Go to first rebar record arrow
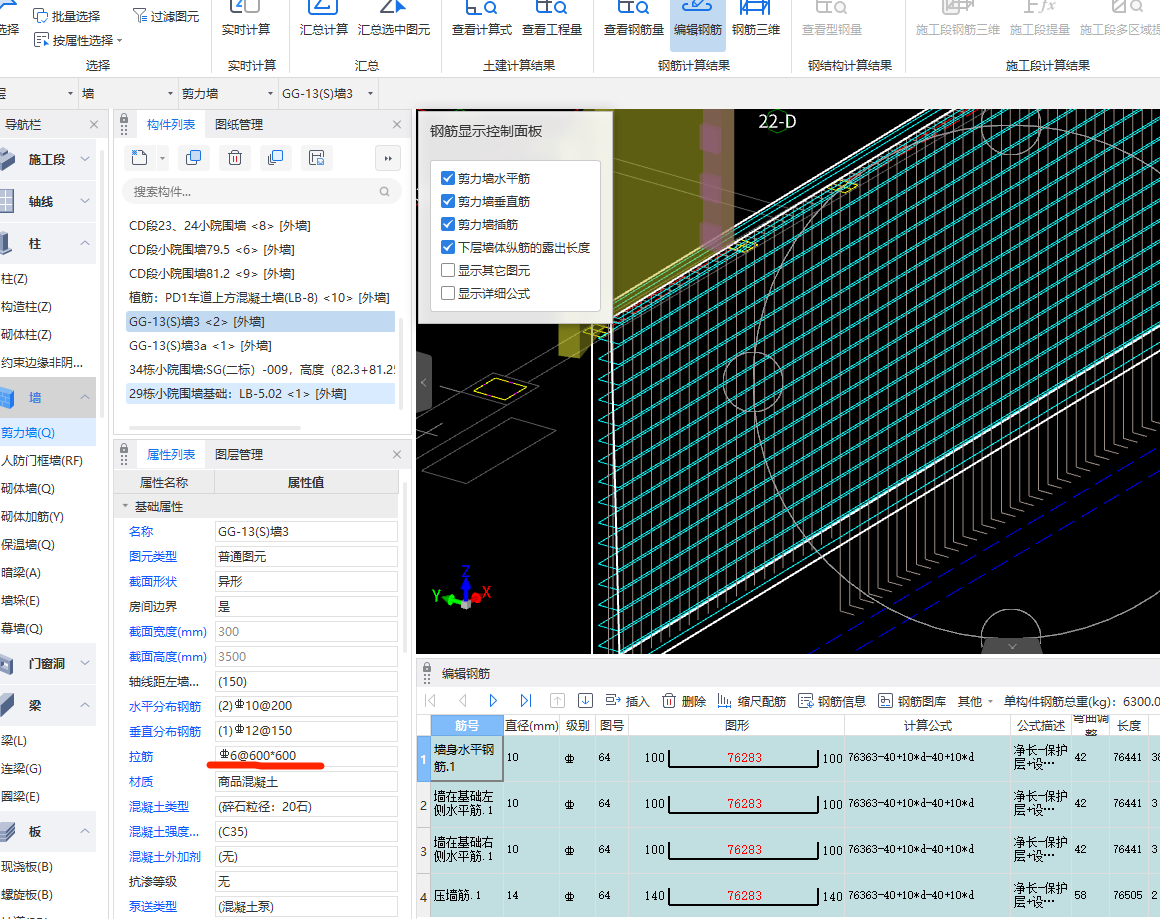1160x919 pixels. pos(431,701)
